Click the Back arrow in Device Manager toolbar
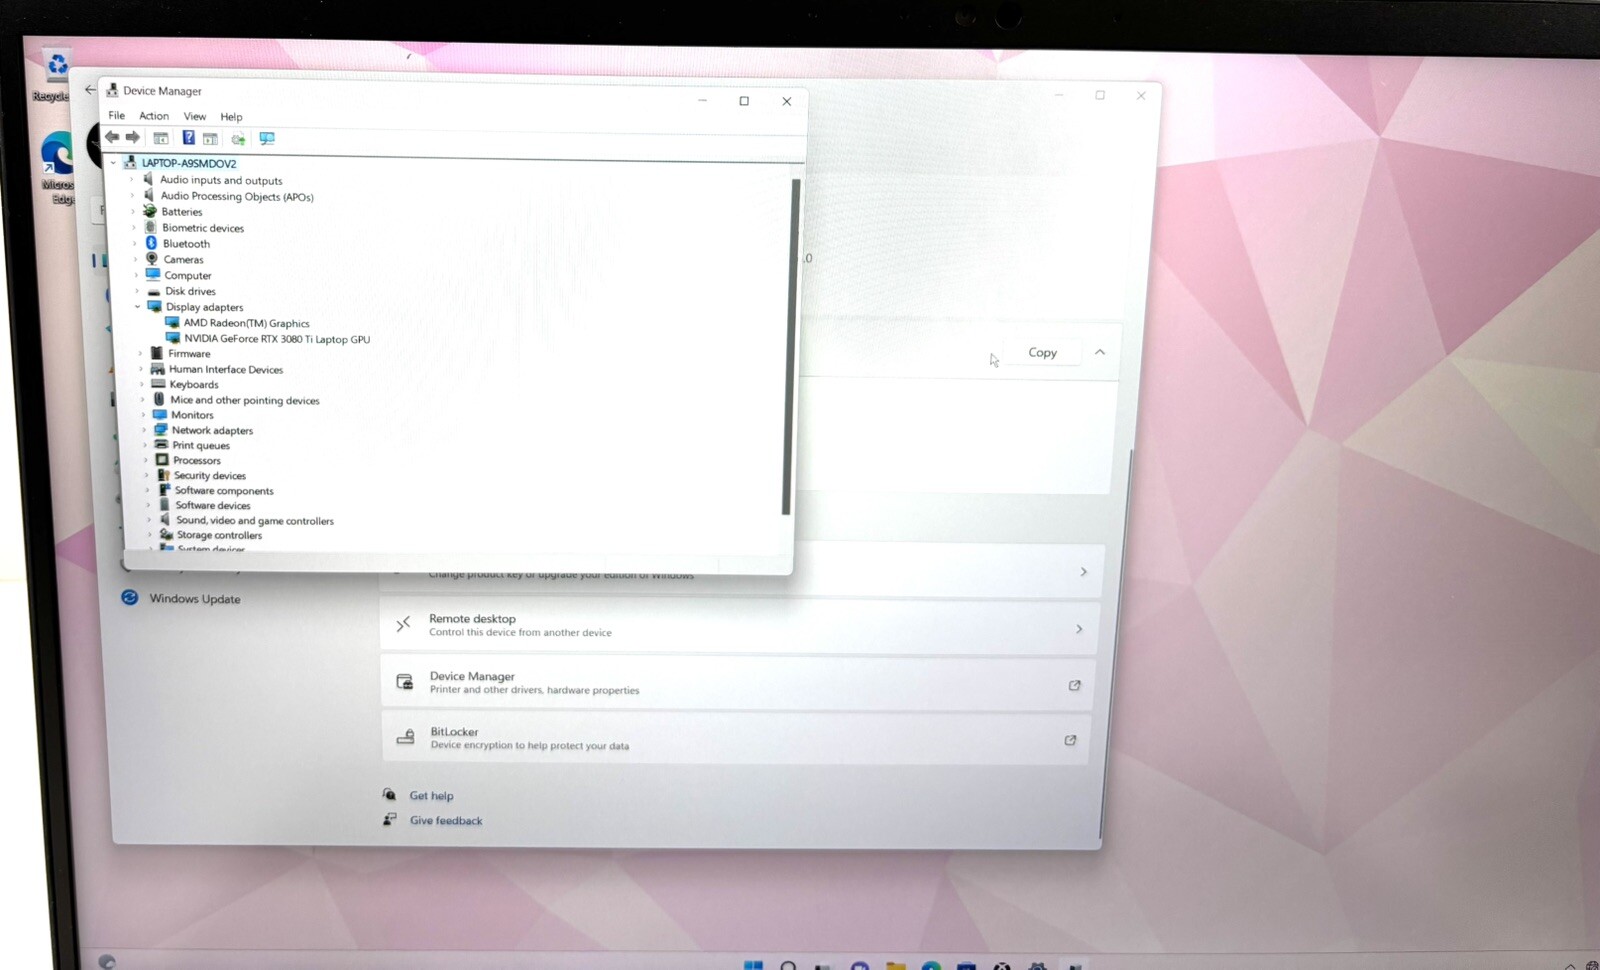 (112, 137)
